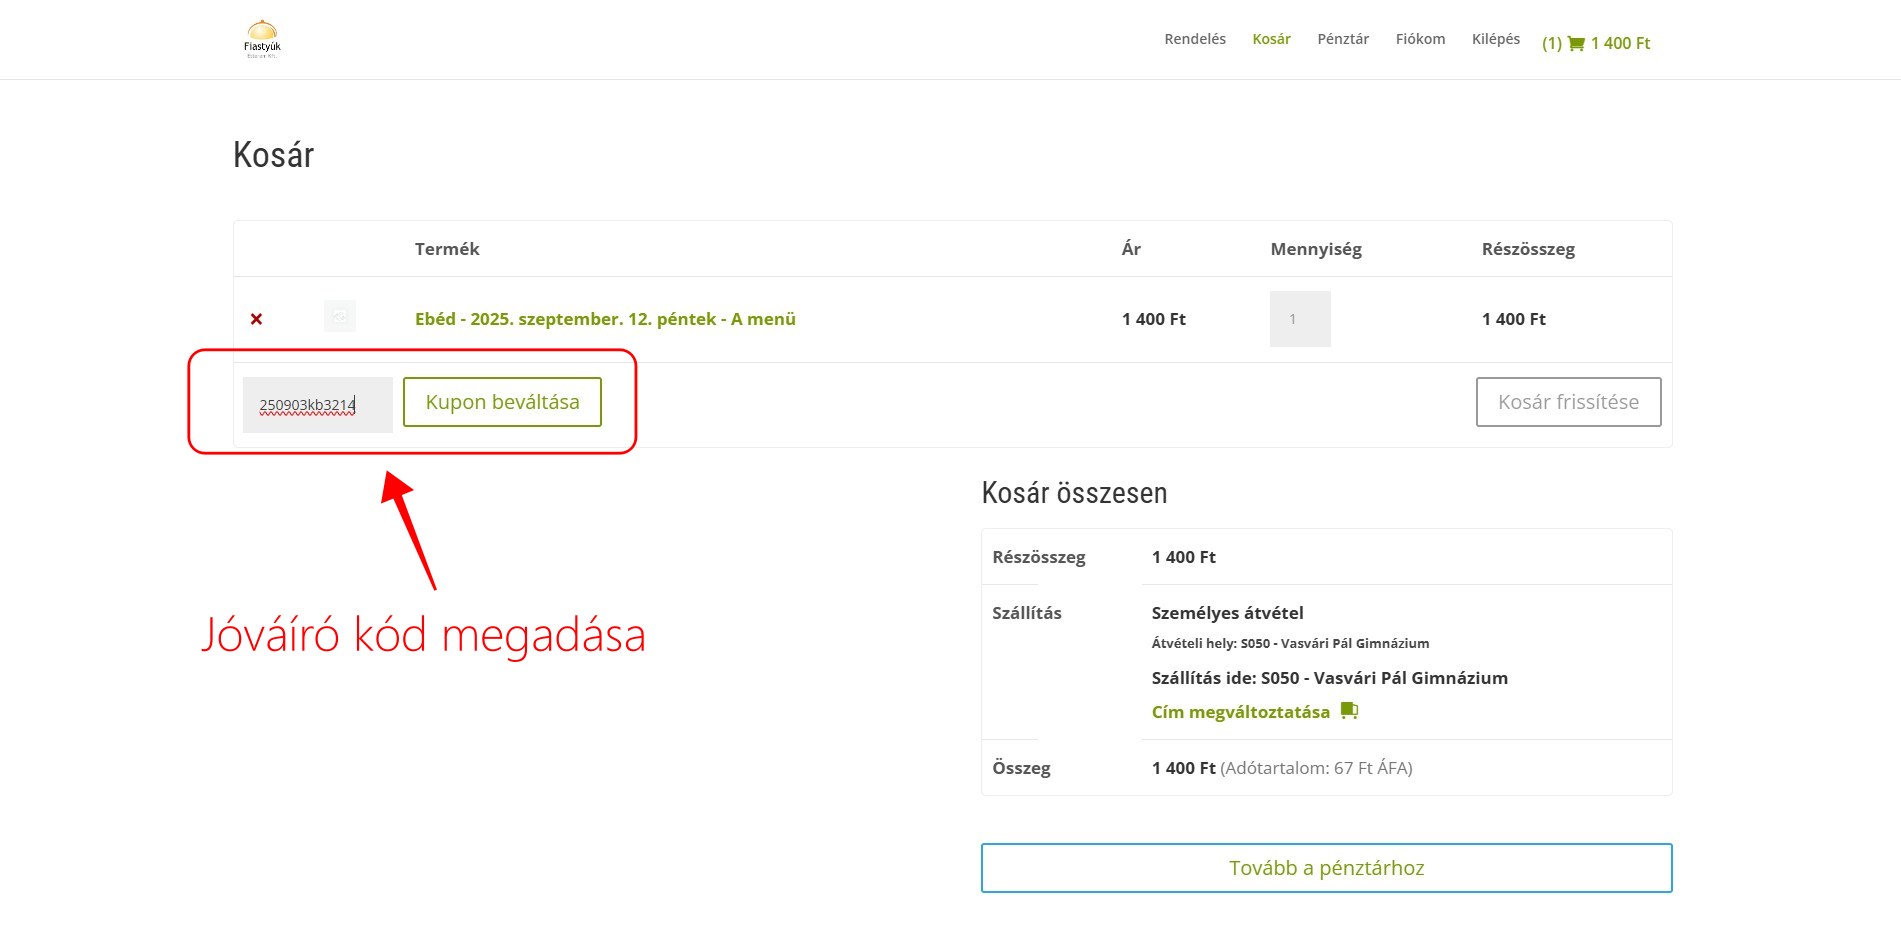Image resolution: width=1901 pixels, height=940 pixels.
Task: Proceed with the Tovább a pénztárhoz button
Action: (1326, 868)
